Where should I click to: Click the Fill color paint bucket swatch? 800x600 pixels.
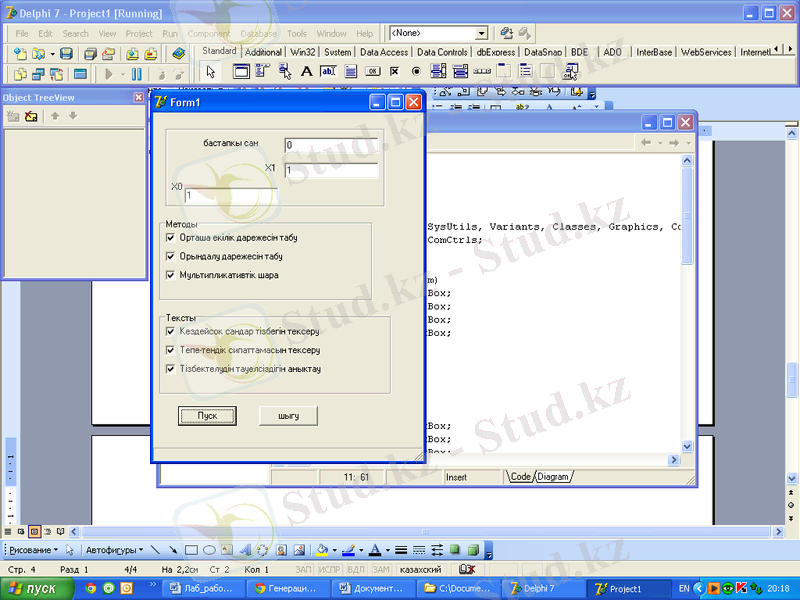pyautogui.click(x=322, y=550)
